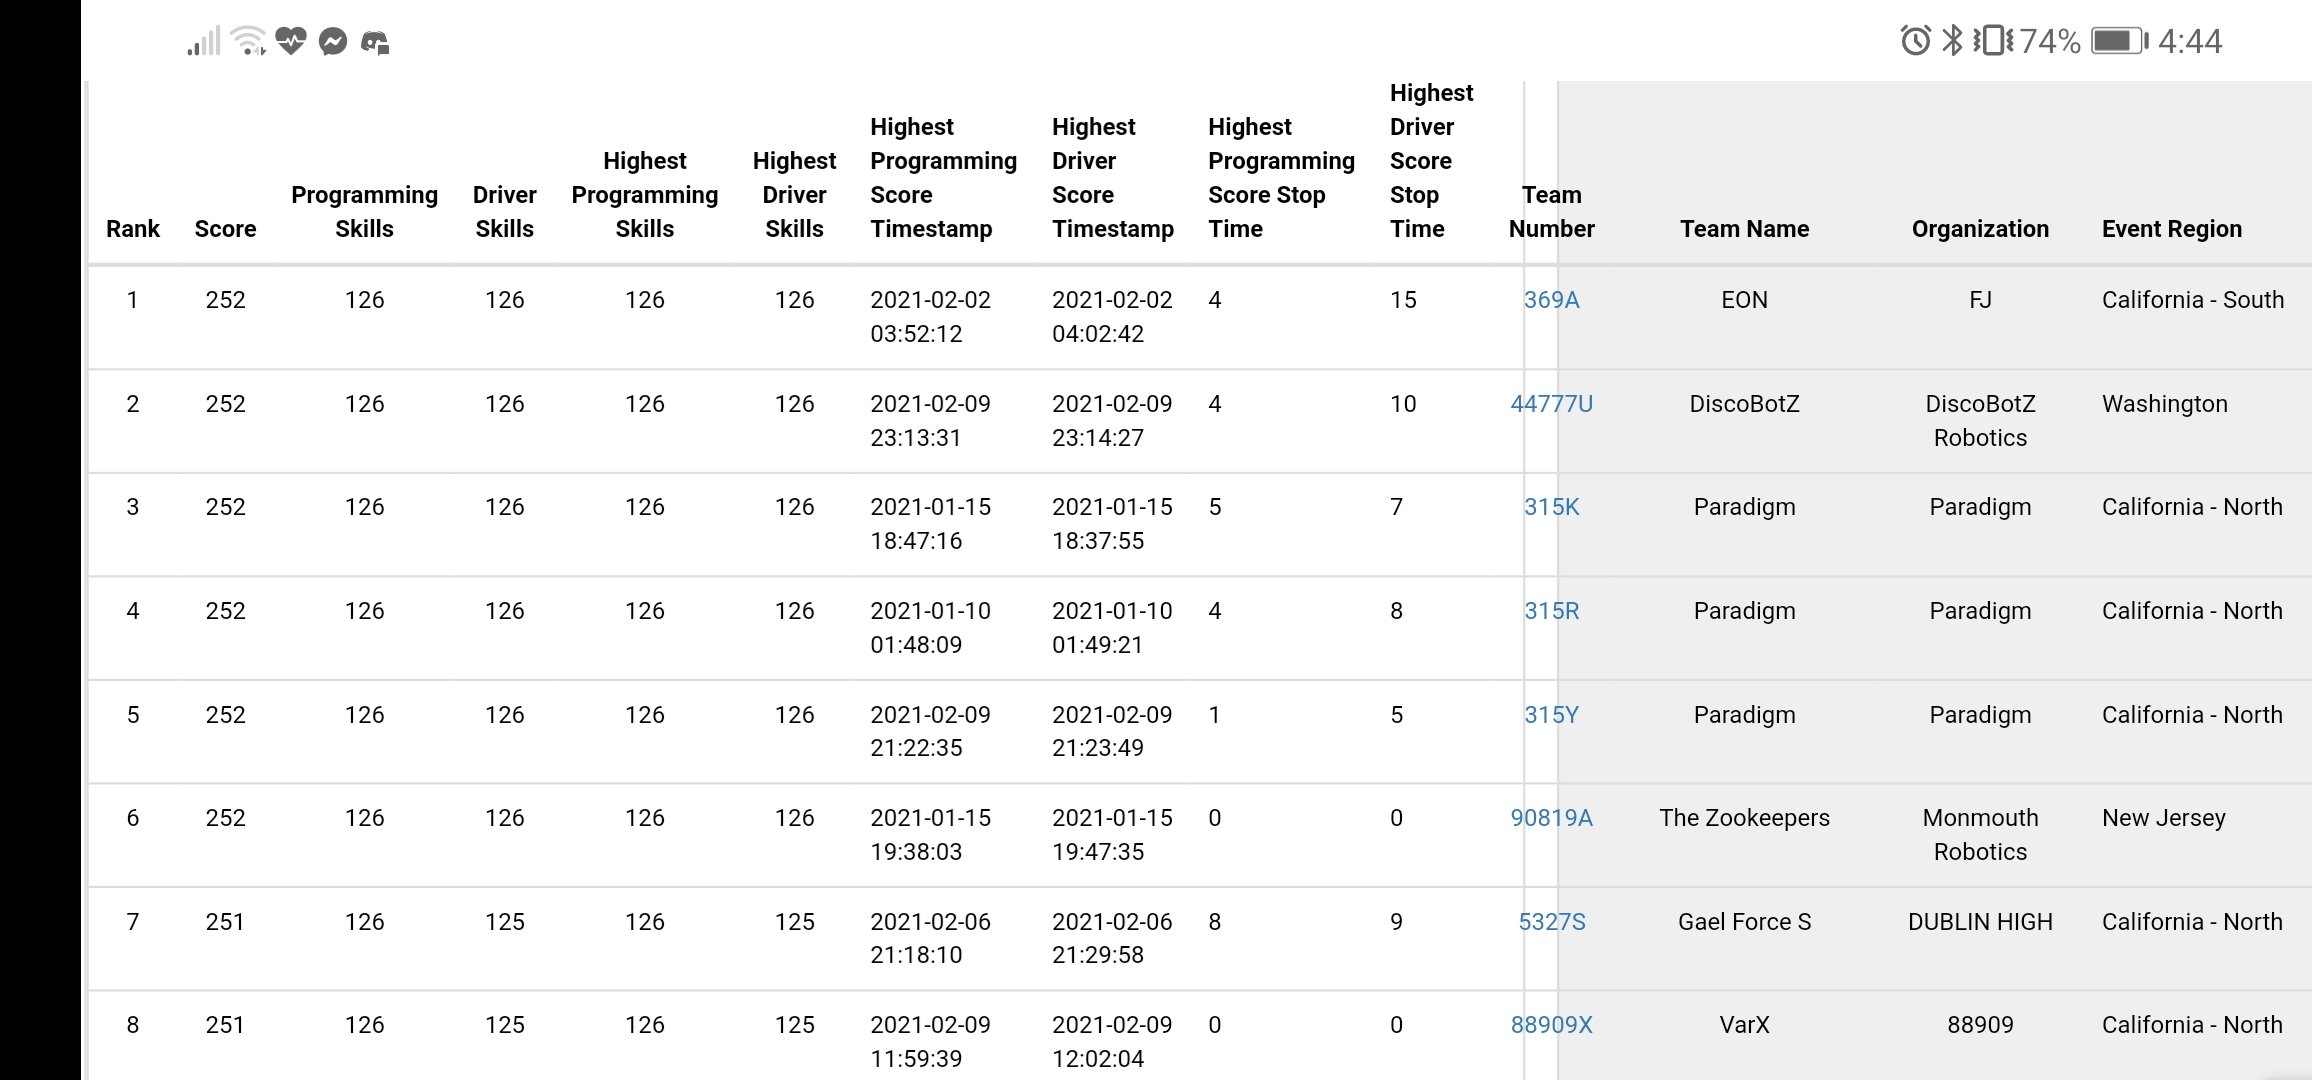Open team 315R link
2312x1080 pixels.
pos(1551,611)
